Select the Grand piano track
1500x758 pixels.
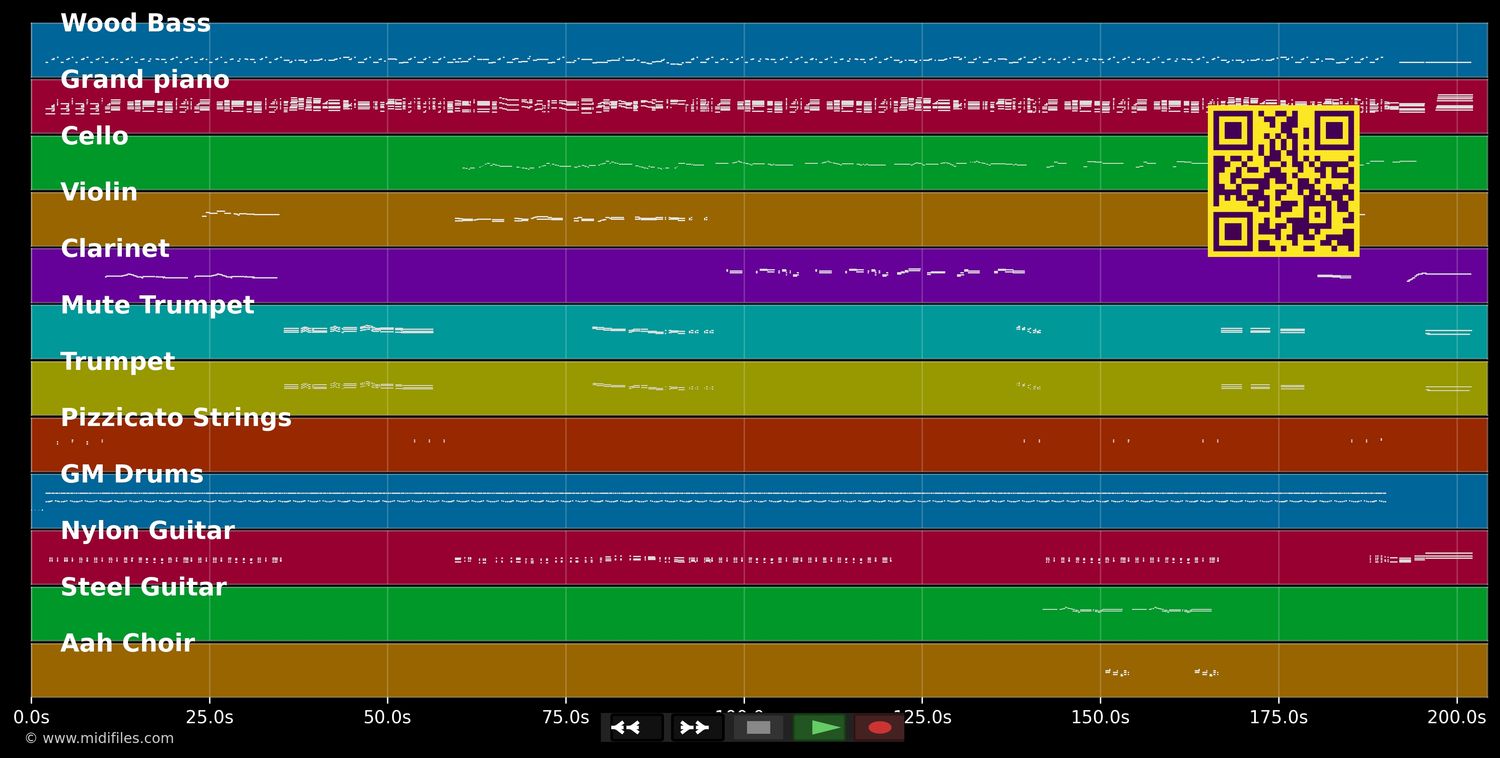click(x=145, y=80)
